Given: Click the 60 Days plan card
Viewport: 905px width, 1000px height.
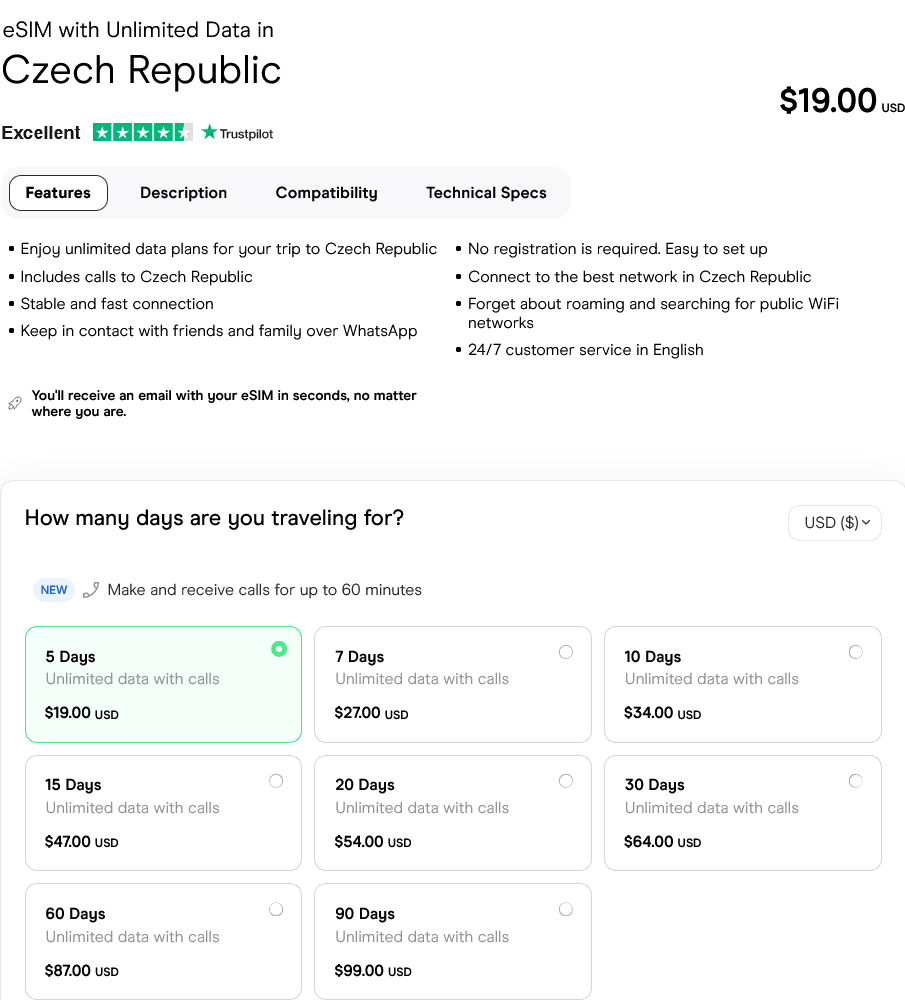Looking at the screenshot, I should coord(163,941).
